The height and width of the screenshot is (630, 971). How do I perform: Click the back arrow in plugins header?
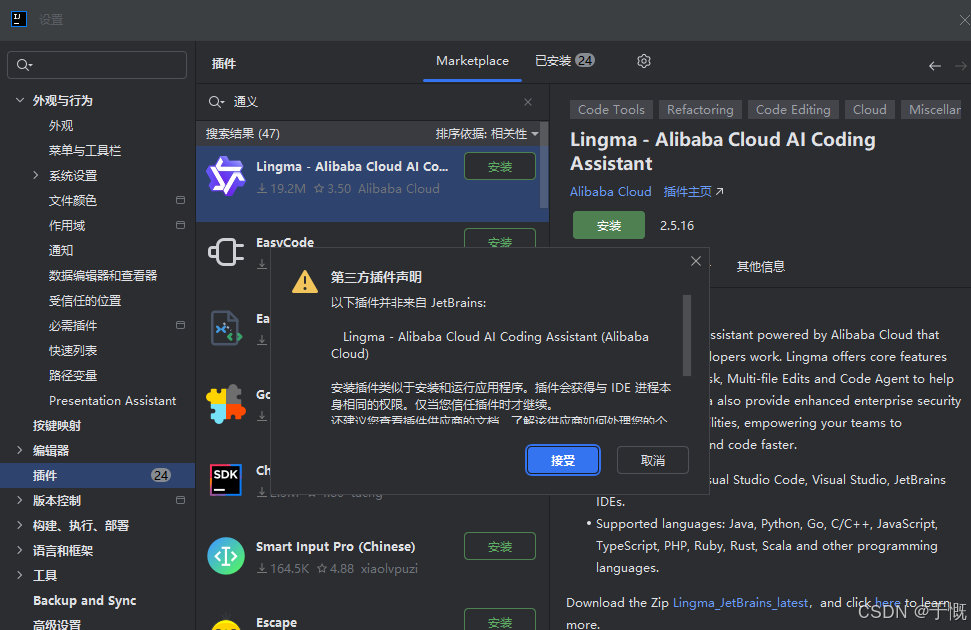click(x=935, y=66)
